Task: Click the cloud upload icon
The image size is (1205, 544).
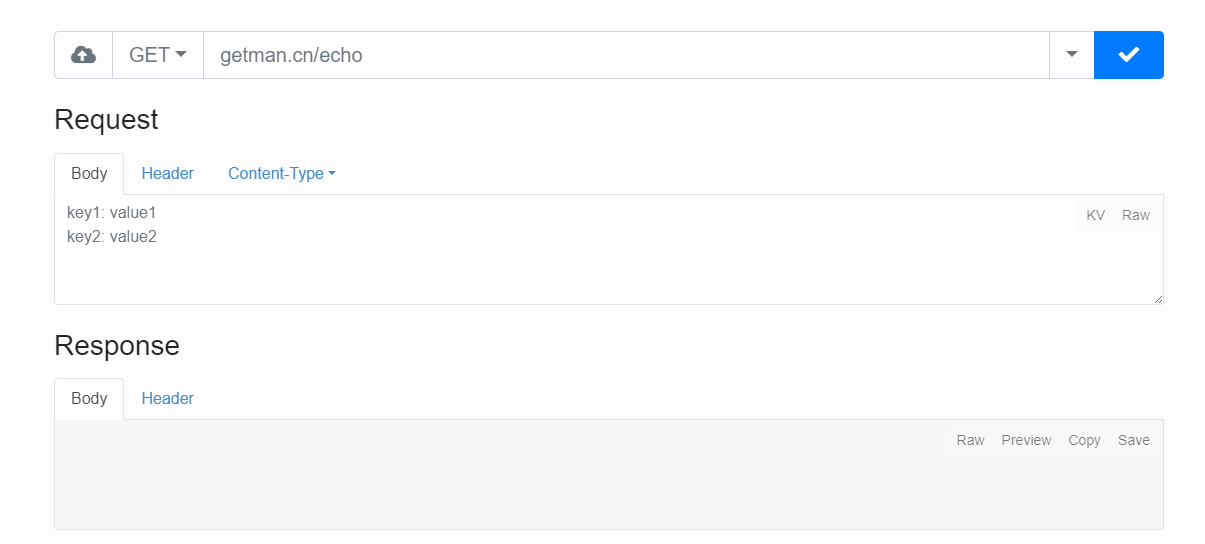Action: [83, 55]
